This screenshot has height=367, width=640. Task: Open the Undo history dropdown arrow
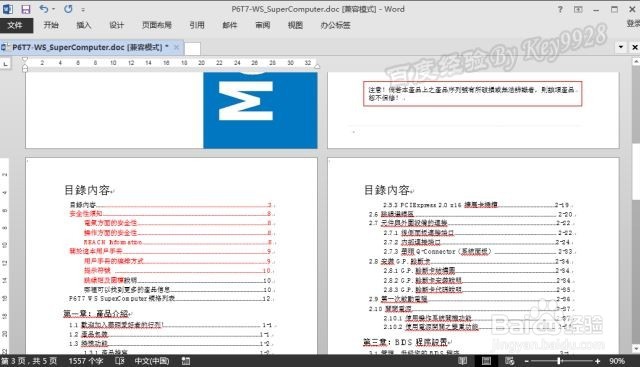click(53, 9)
